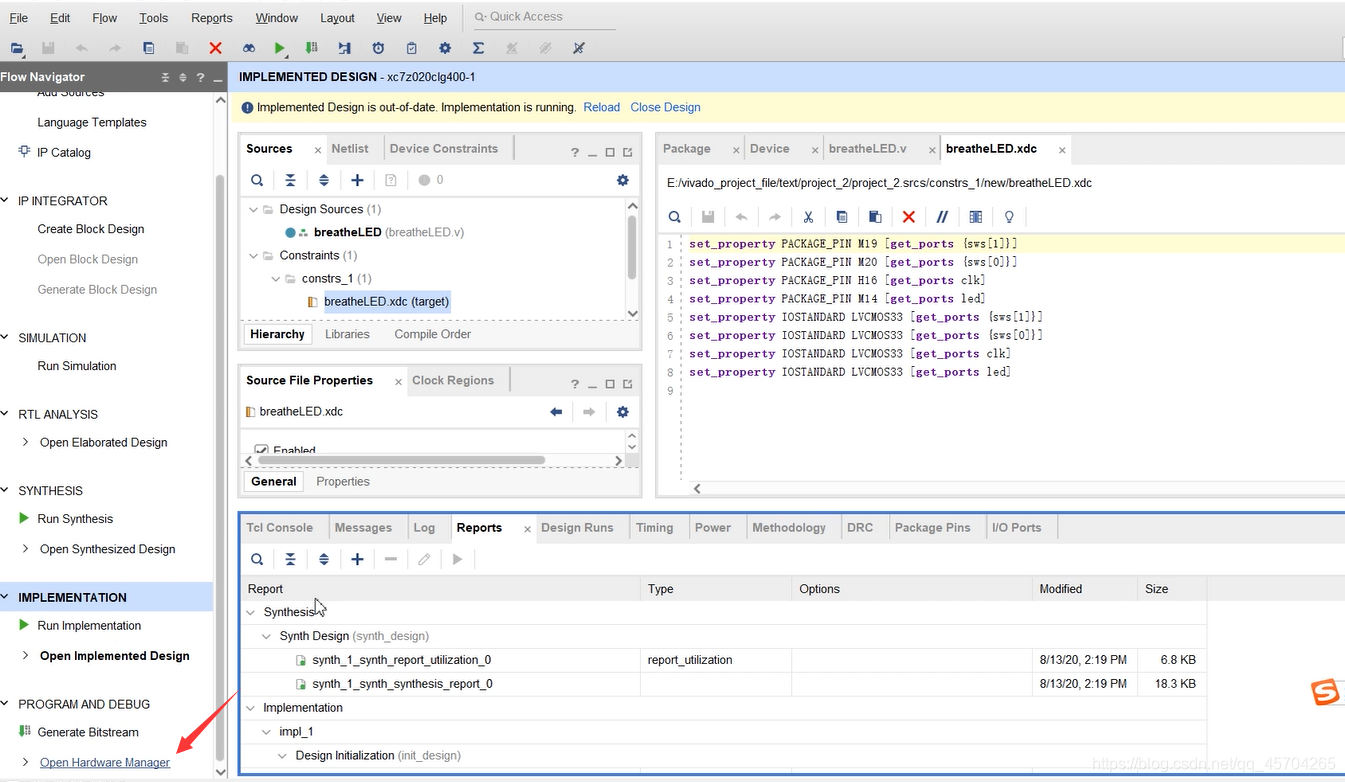Collapse the Synth Design report node
This screenshot has width=1345, height=782.
267,636
